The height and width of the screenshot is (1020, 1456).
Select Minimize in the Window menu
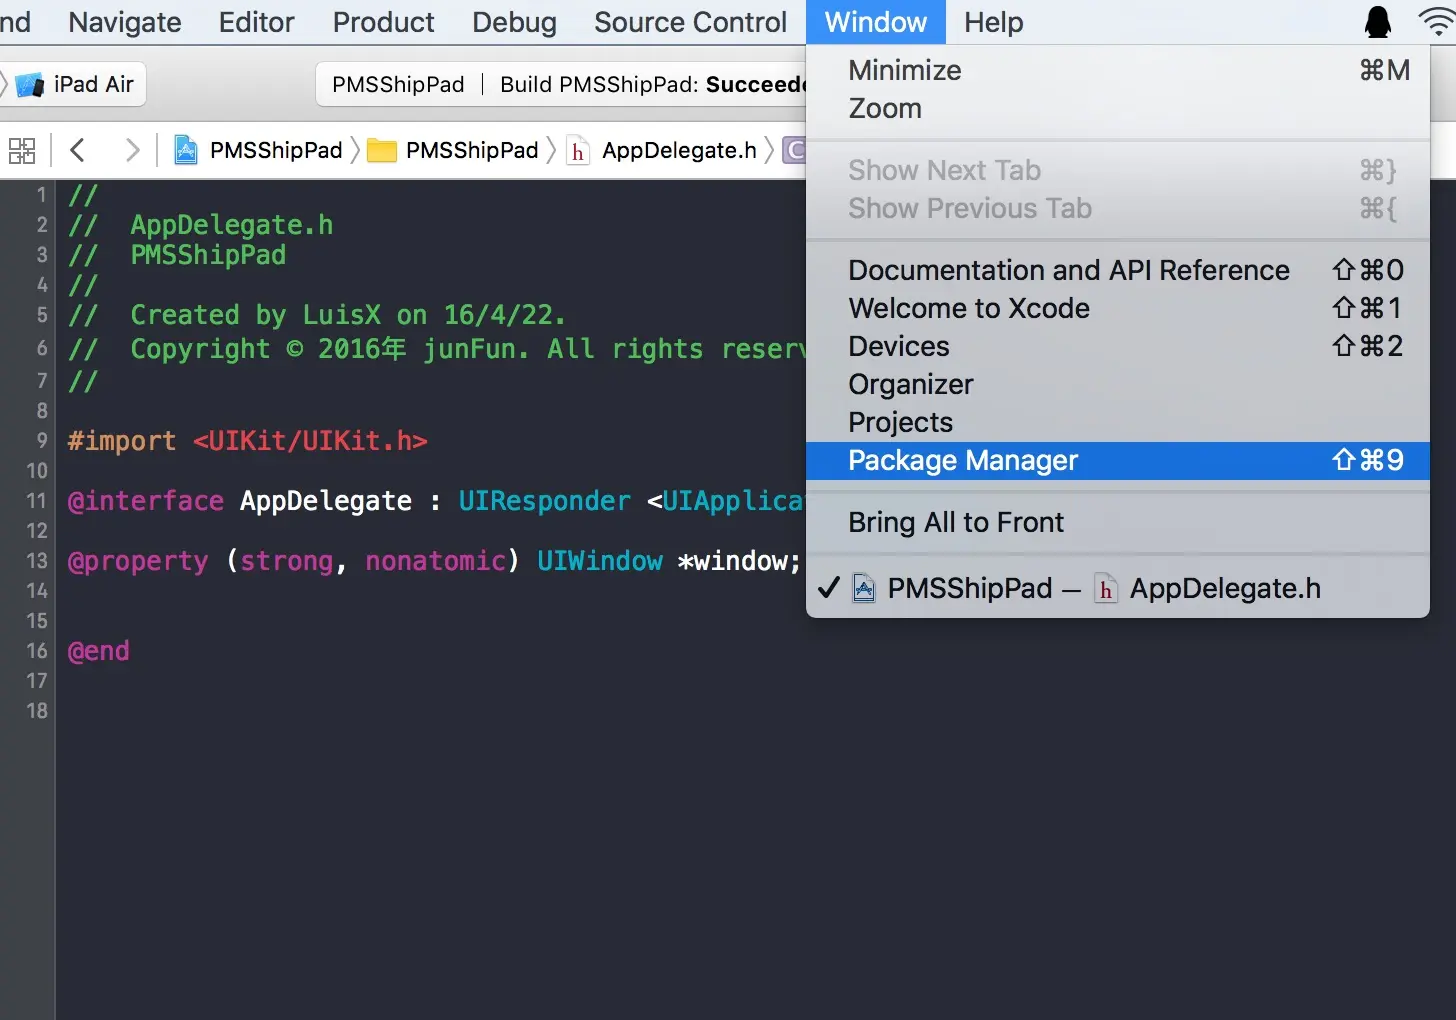[1118, 70]
